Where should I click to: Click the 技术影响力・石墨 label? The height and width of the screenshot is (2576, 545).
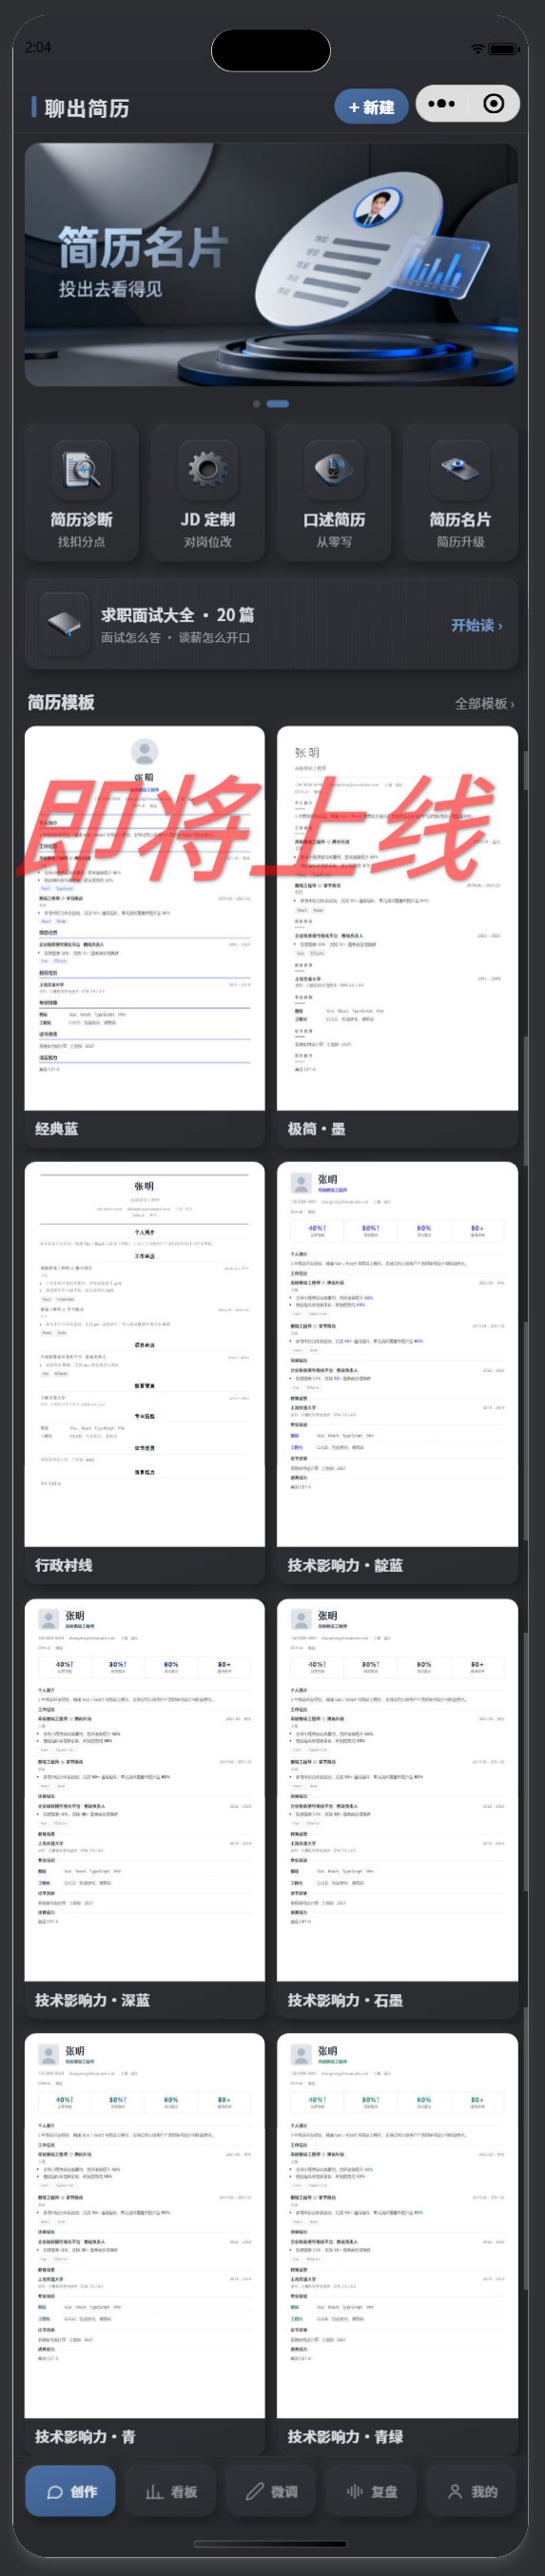346,2001
